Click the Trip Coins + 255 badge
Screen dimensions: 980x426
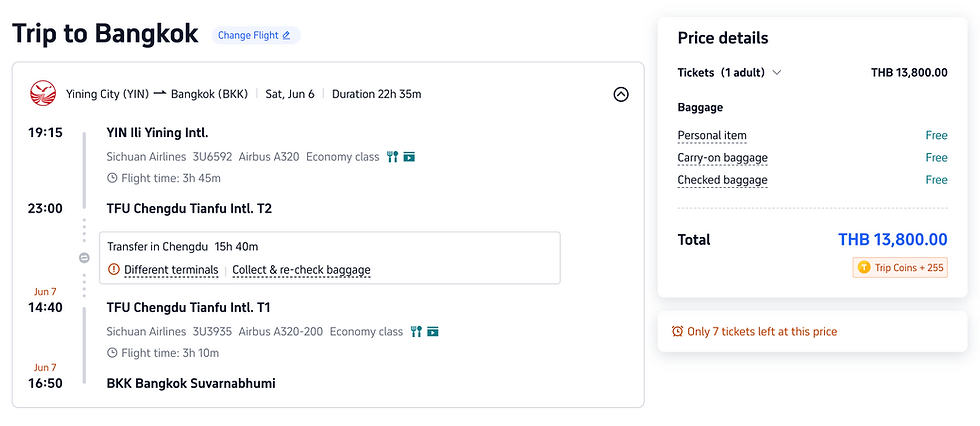[900, 268]
